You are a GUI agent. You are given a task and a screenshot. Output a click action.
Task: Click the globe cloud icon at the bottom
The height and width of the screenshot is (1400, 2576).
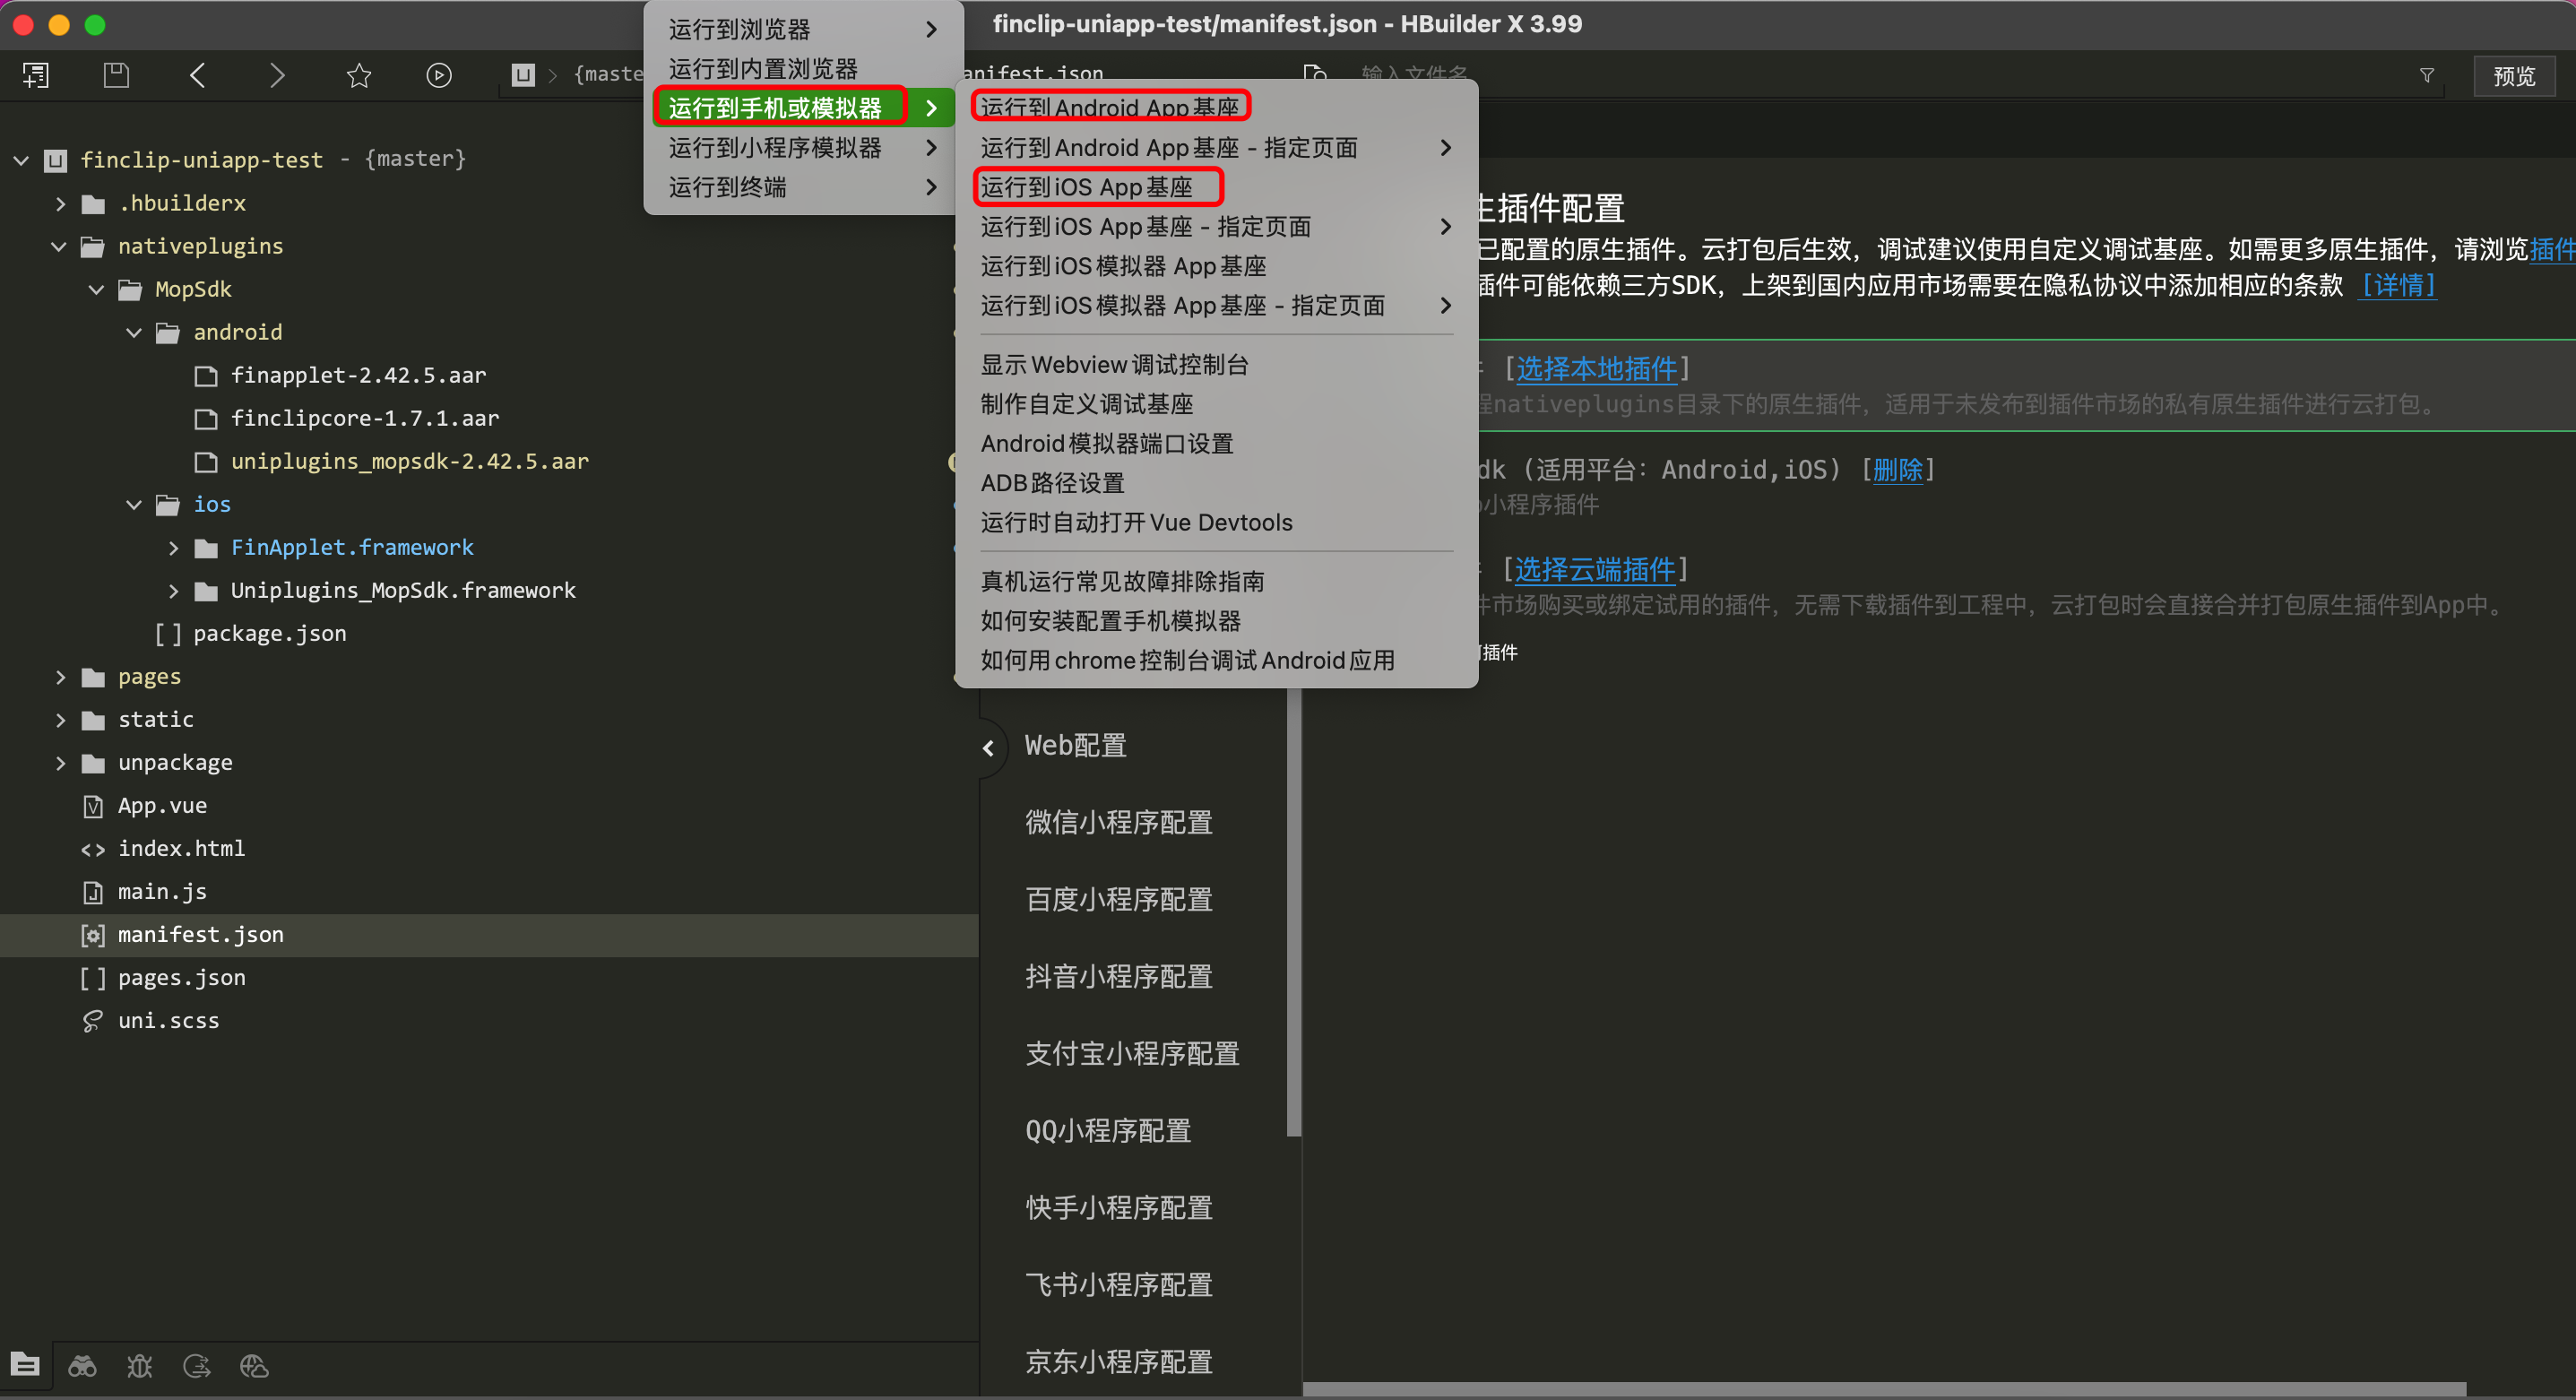point(254,1365)
